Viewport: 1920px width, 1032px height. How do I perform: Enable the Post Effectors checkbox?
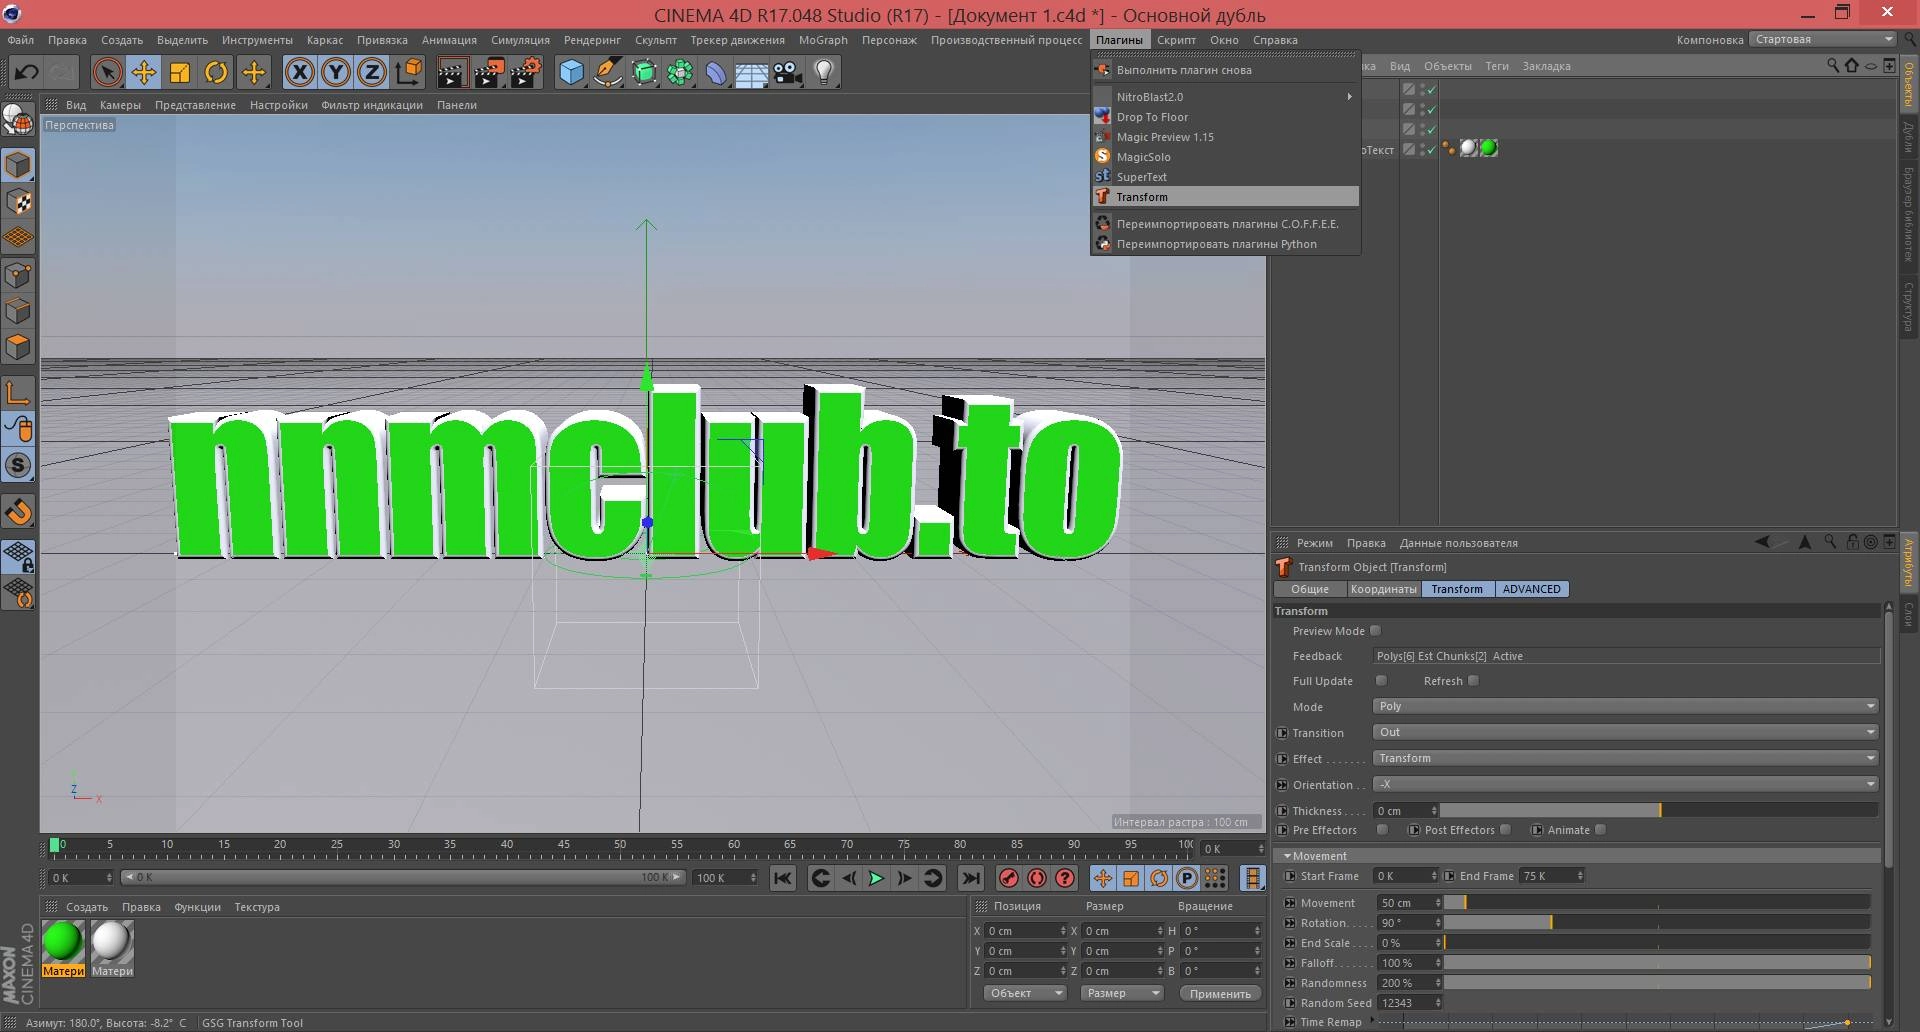1506,830
